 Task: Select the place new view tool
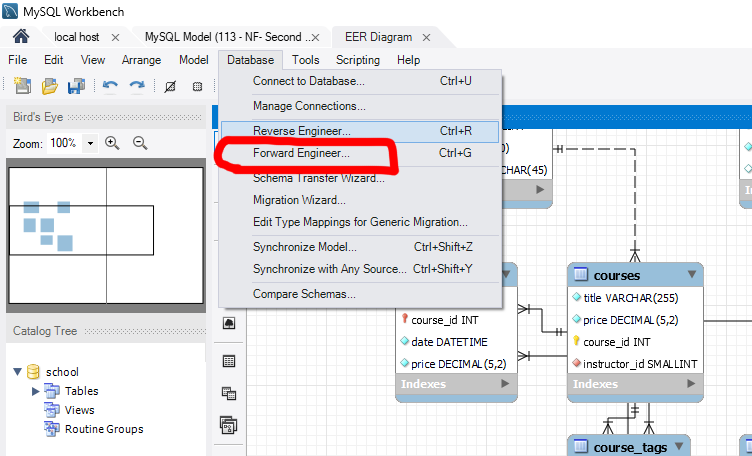coord(229,393)
